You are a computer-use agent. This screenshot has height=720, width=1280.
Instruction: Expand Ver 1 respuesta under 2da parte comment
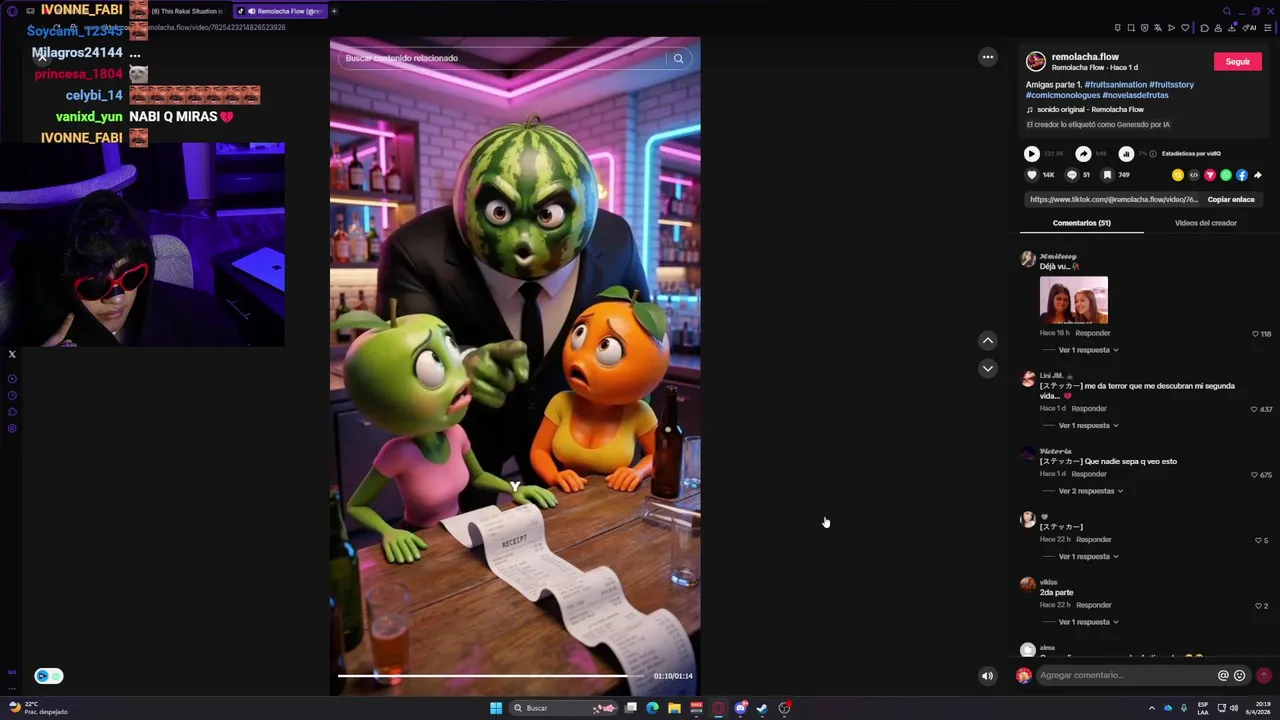(1088, 622)
